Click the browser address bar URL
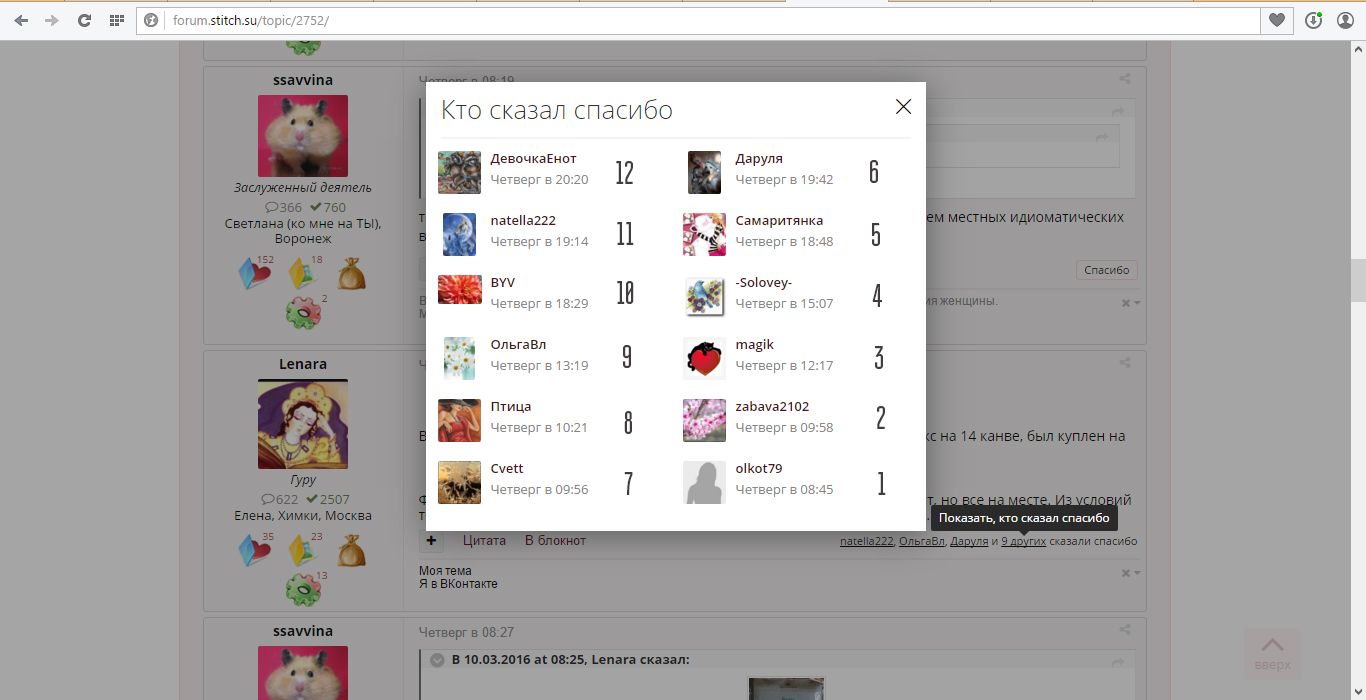 click(x=250, y=20)
